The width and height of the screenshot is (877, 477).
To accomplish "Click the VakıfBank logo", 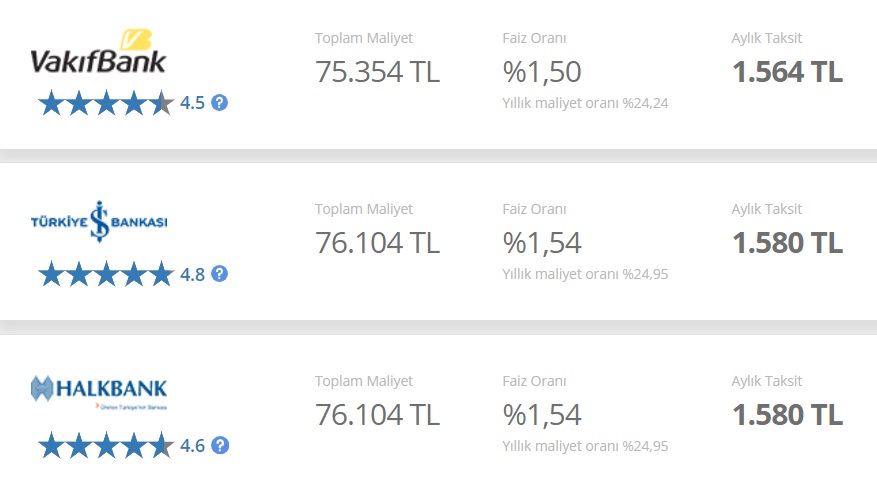I will click(x=98, y=51).
